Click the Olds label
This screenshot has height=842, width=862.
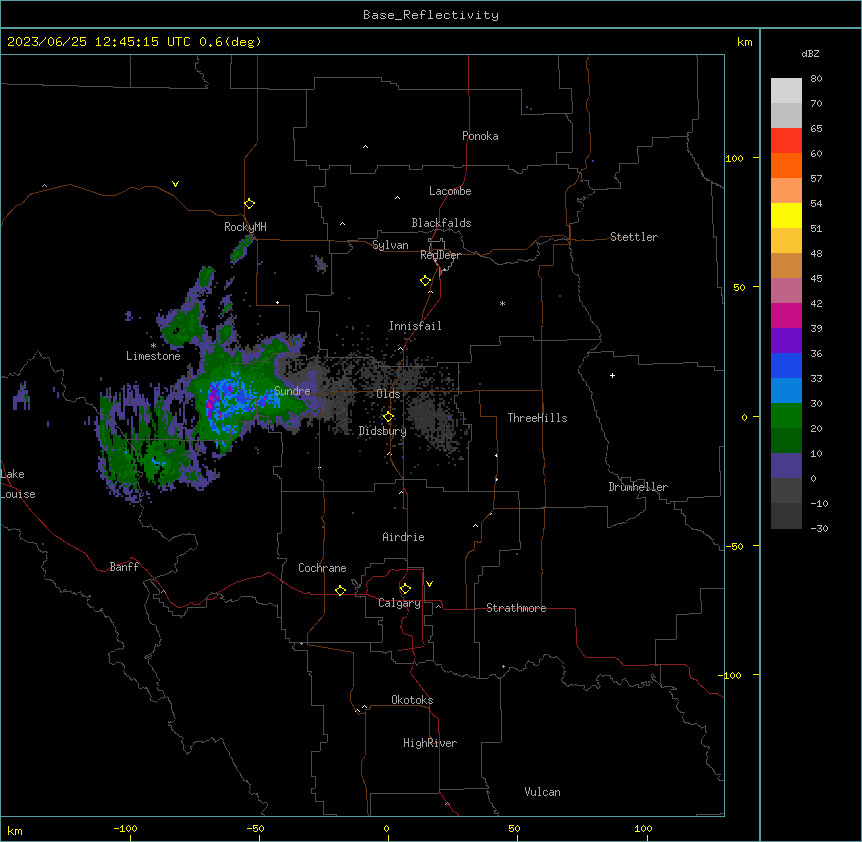(x=388, y=394)
